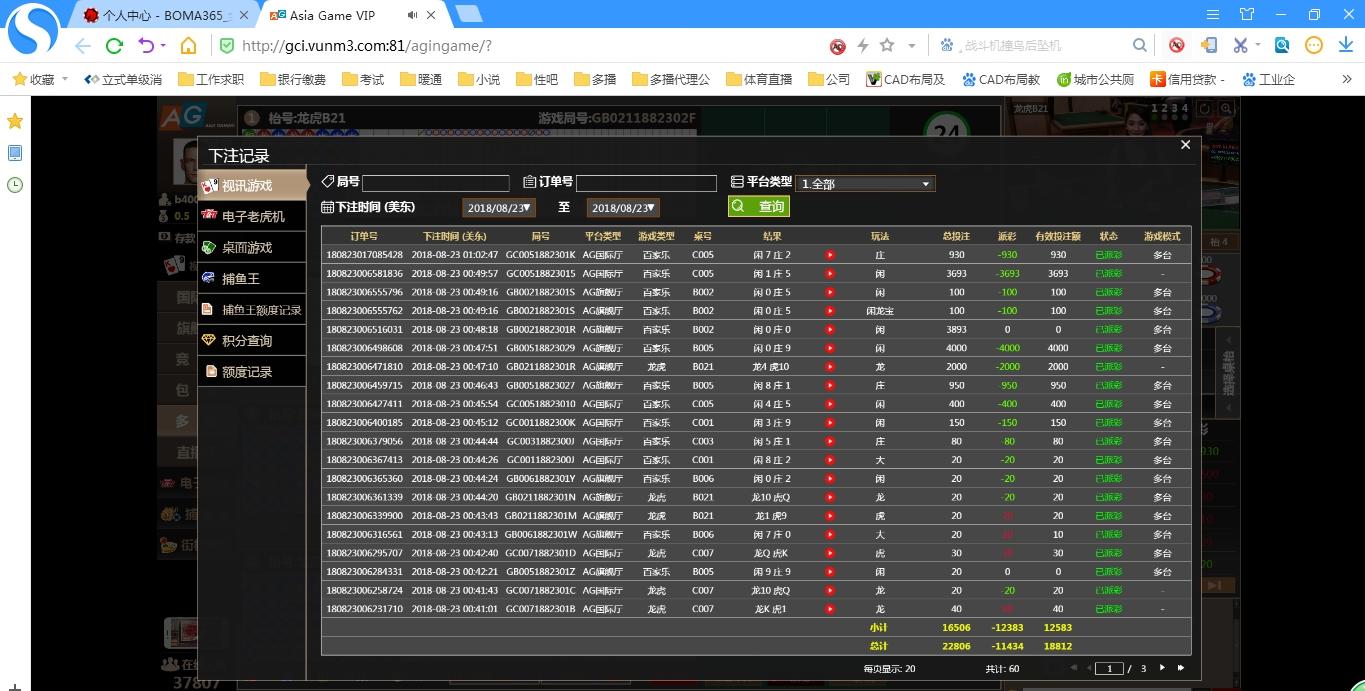Open 额度记录 quota records section
Image resolution: width=1365 pixels, height=691 pixels.
point(246,371)
